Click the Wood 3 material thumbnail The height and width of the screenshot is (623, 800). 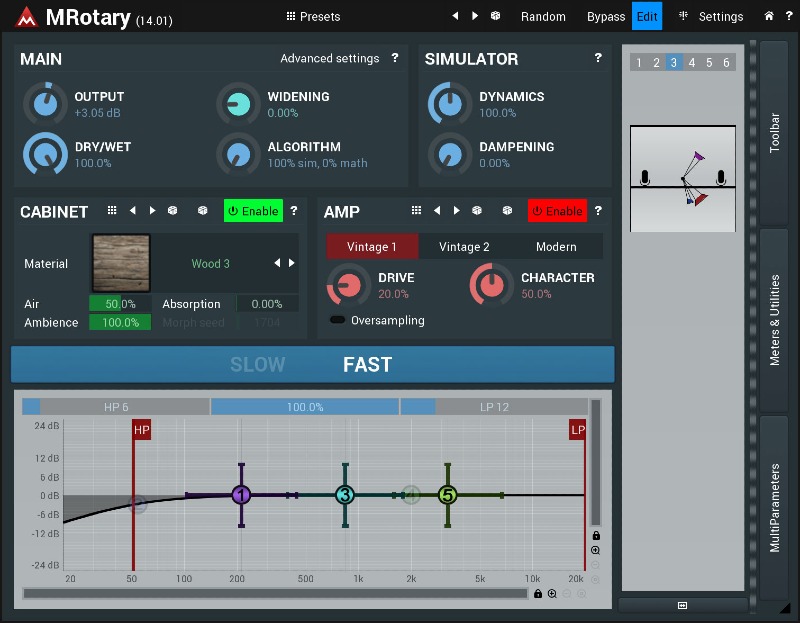(121, 263)
